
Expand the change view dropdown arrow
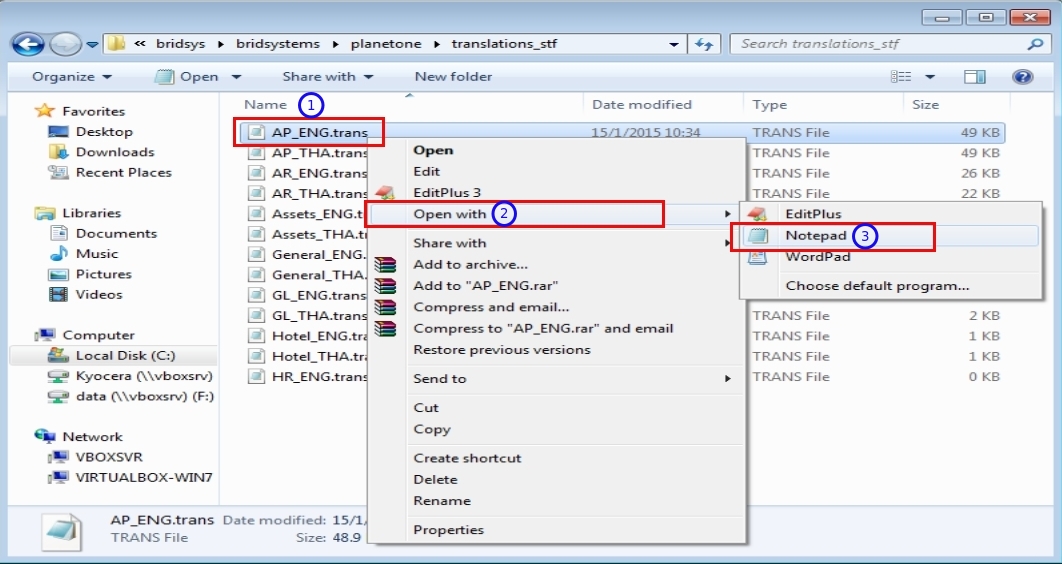point(930,77)
